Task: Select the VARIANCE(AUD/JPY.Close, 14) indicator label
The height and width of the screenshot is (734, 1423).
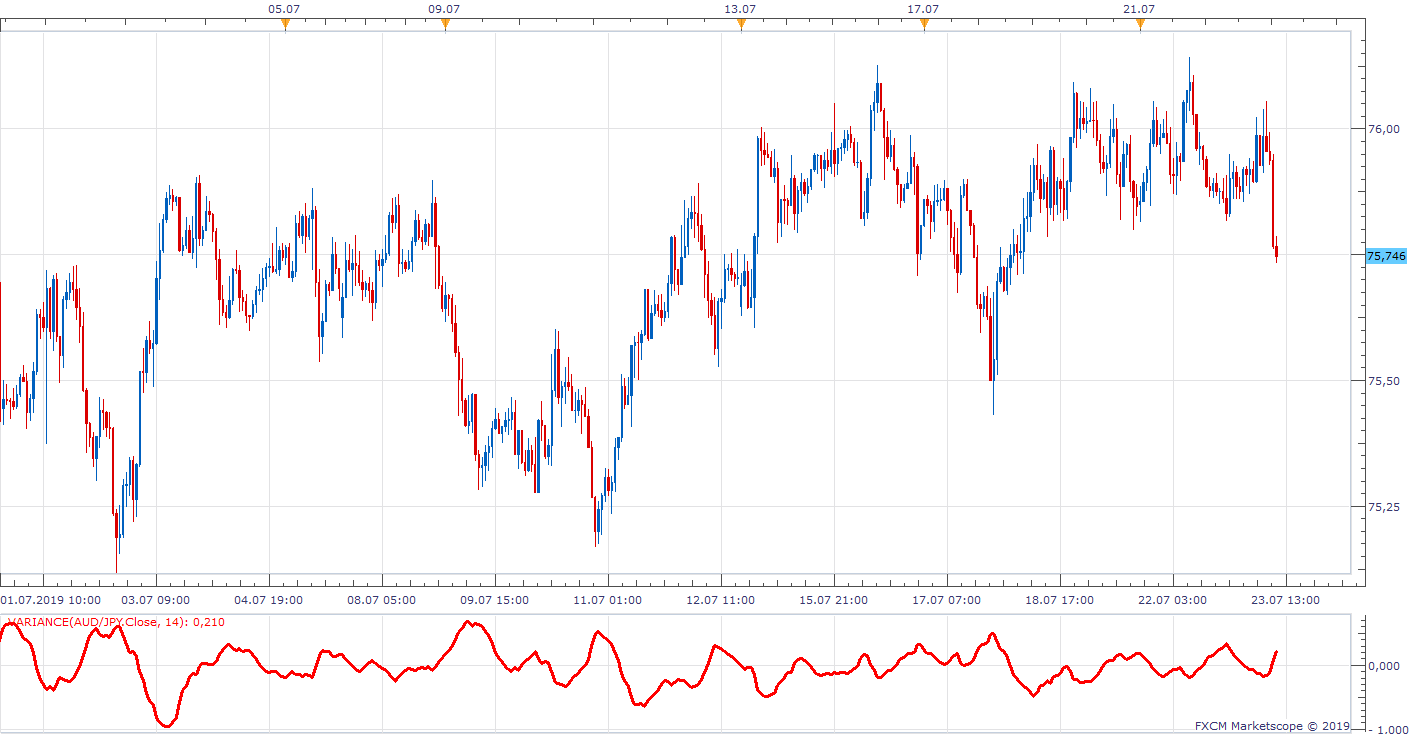Action: coord(116,622)
